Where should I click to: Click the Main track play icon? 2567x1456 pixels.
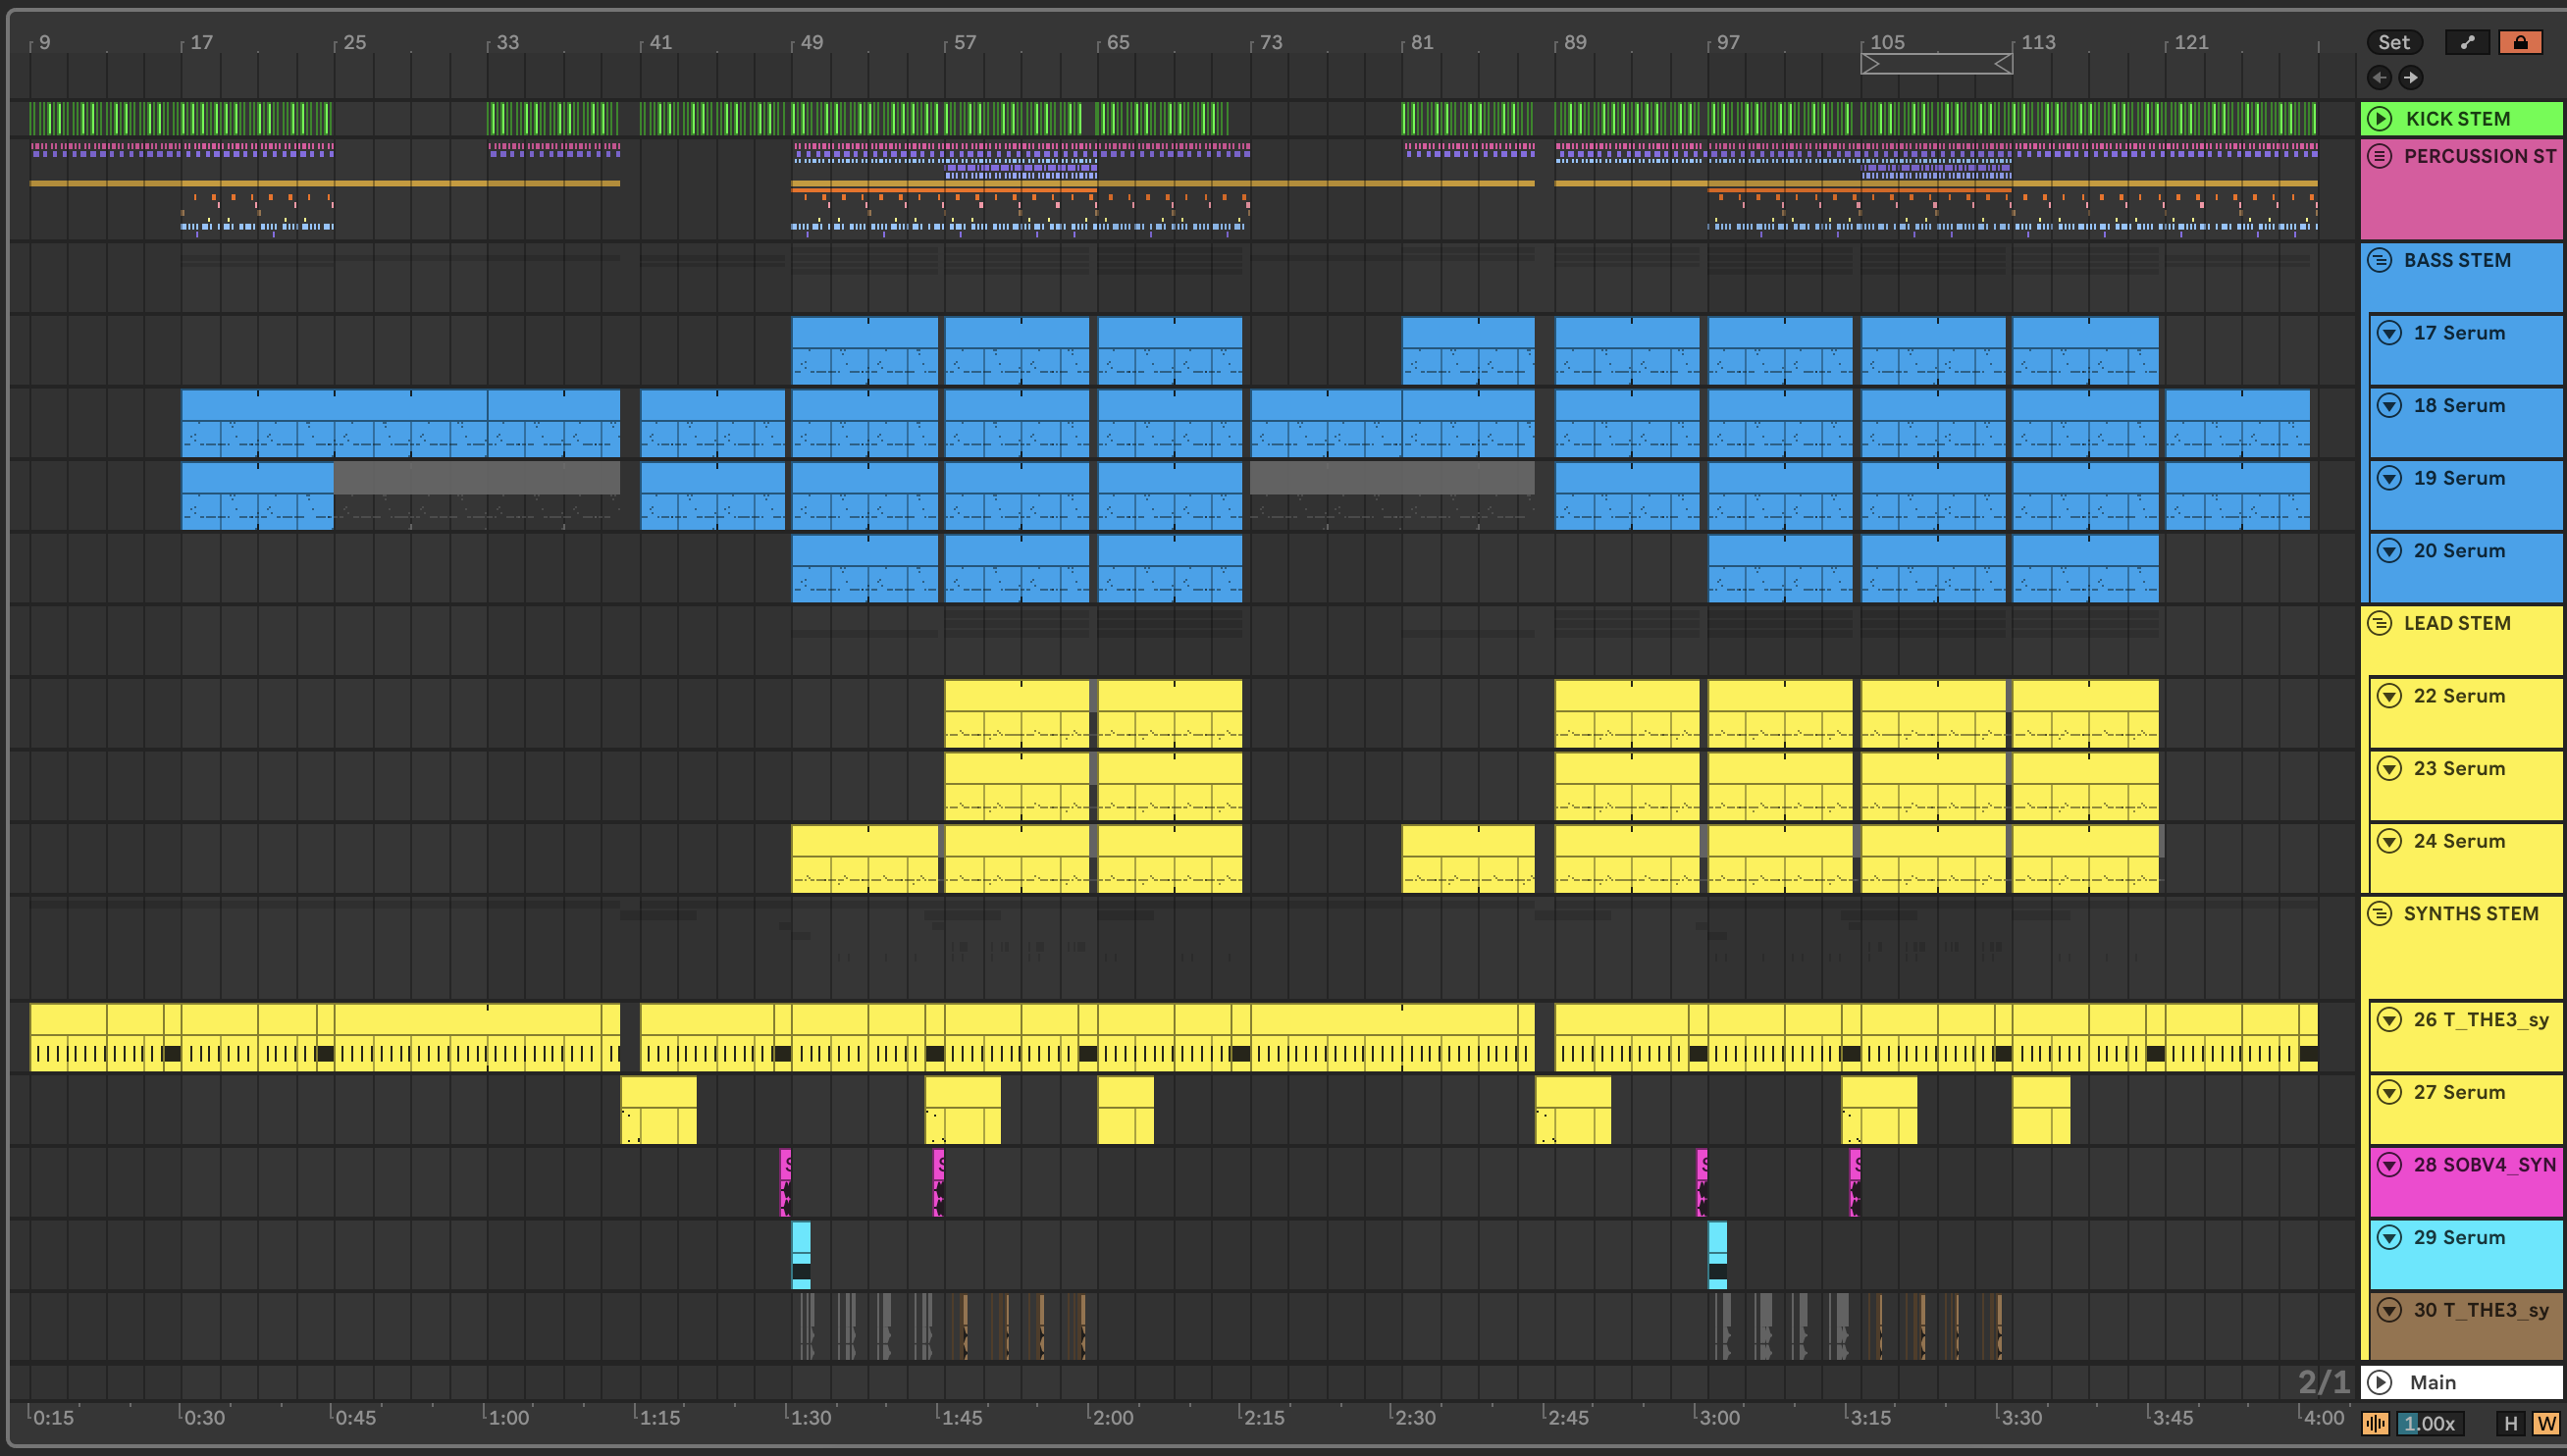coord(2380,1382)
